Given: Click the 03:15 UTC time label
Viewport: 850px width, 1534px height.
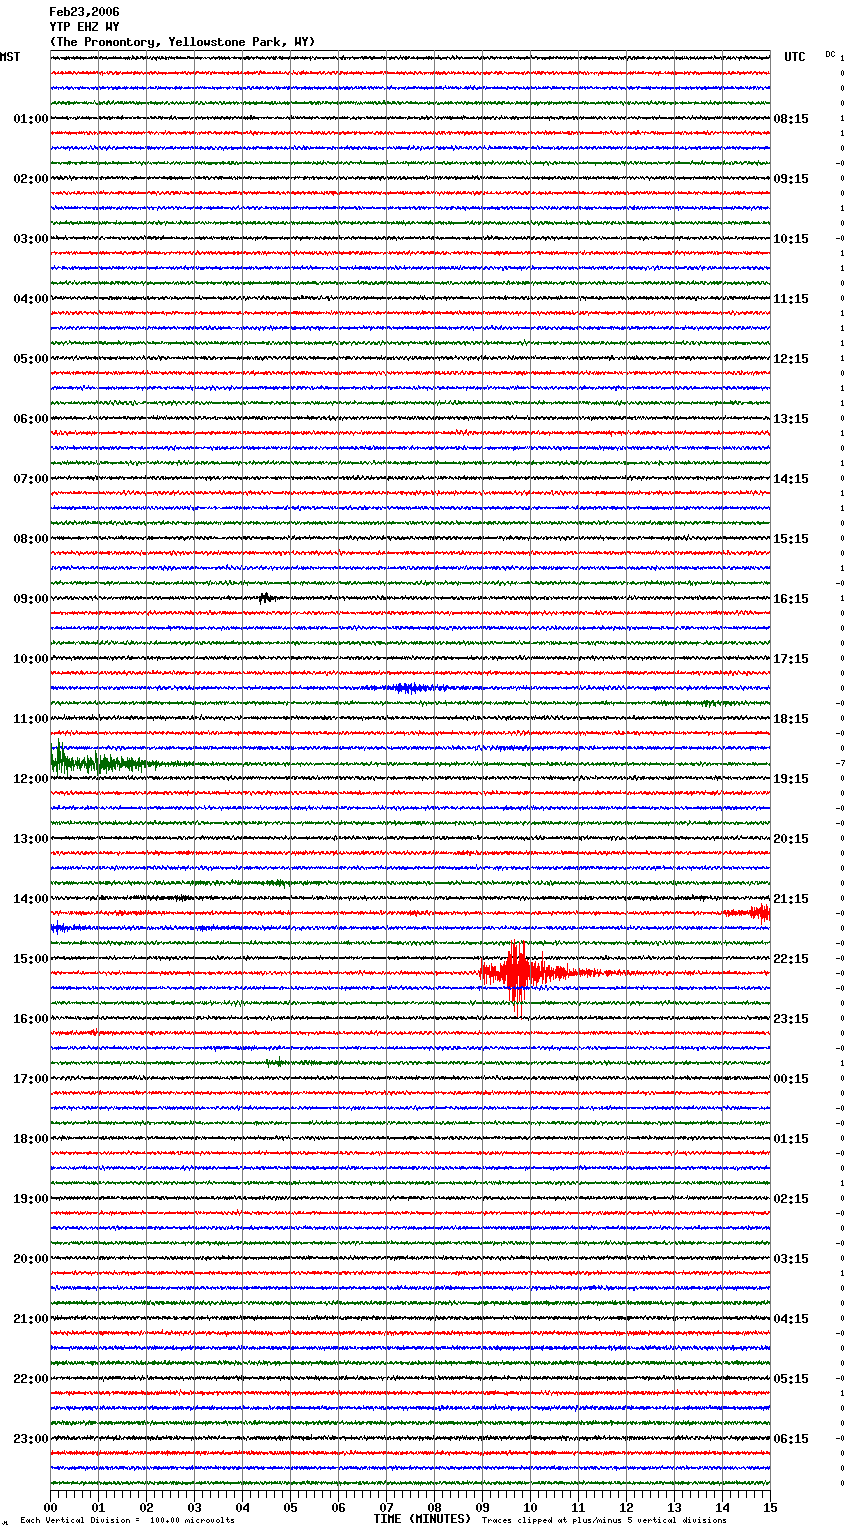Looking at the screenshot, I should pos(791,1259).
